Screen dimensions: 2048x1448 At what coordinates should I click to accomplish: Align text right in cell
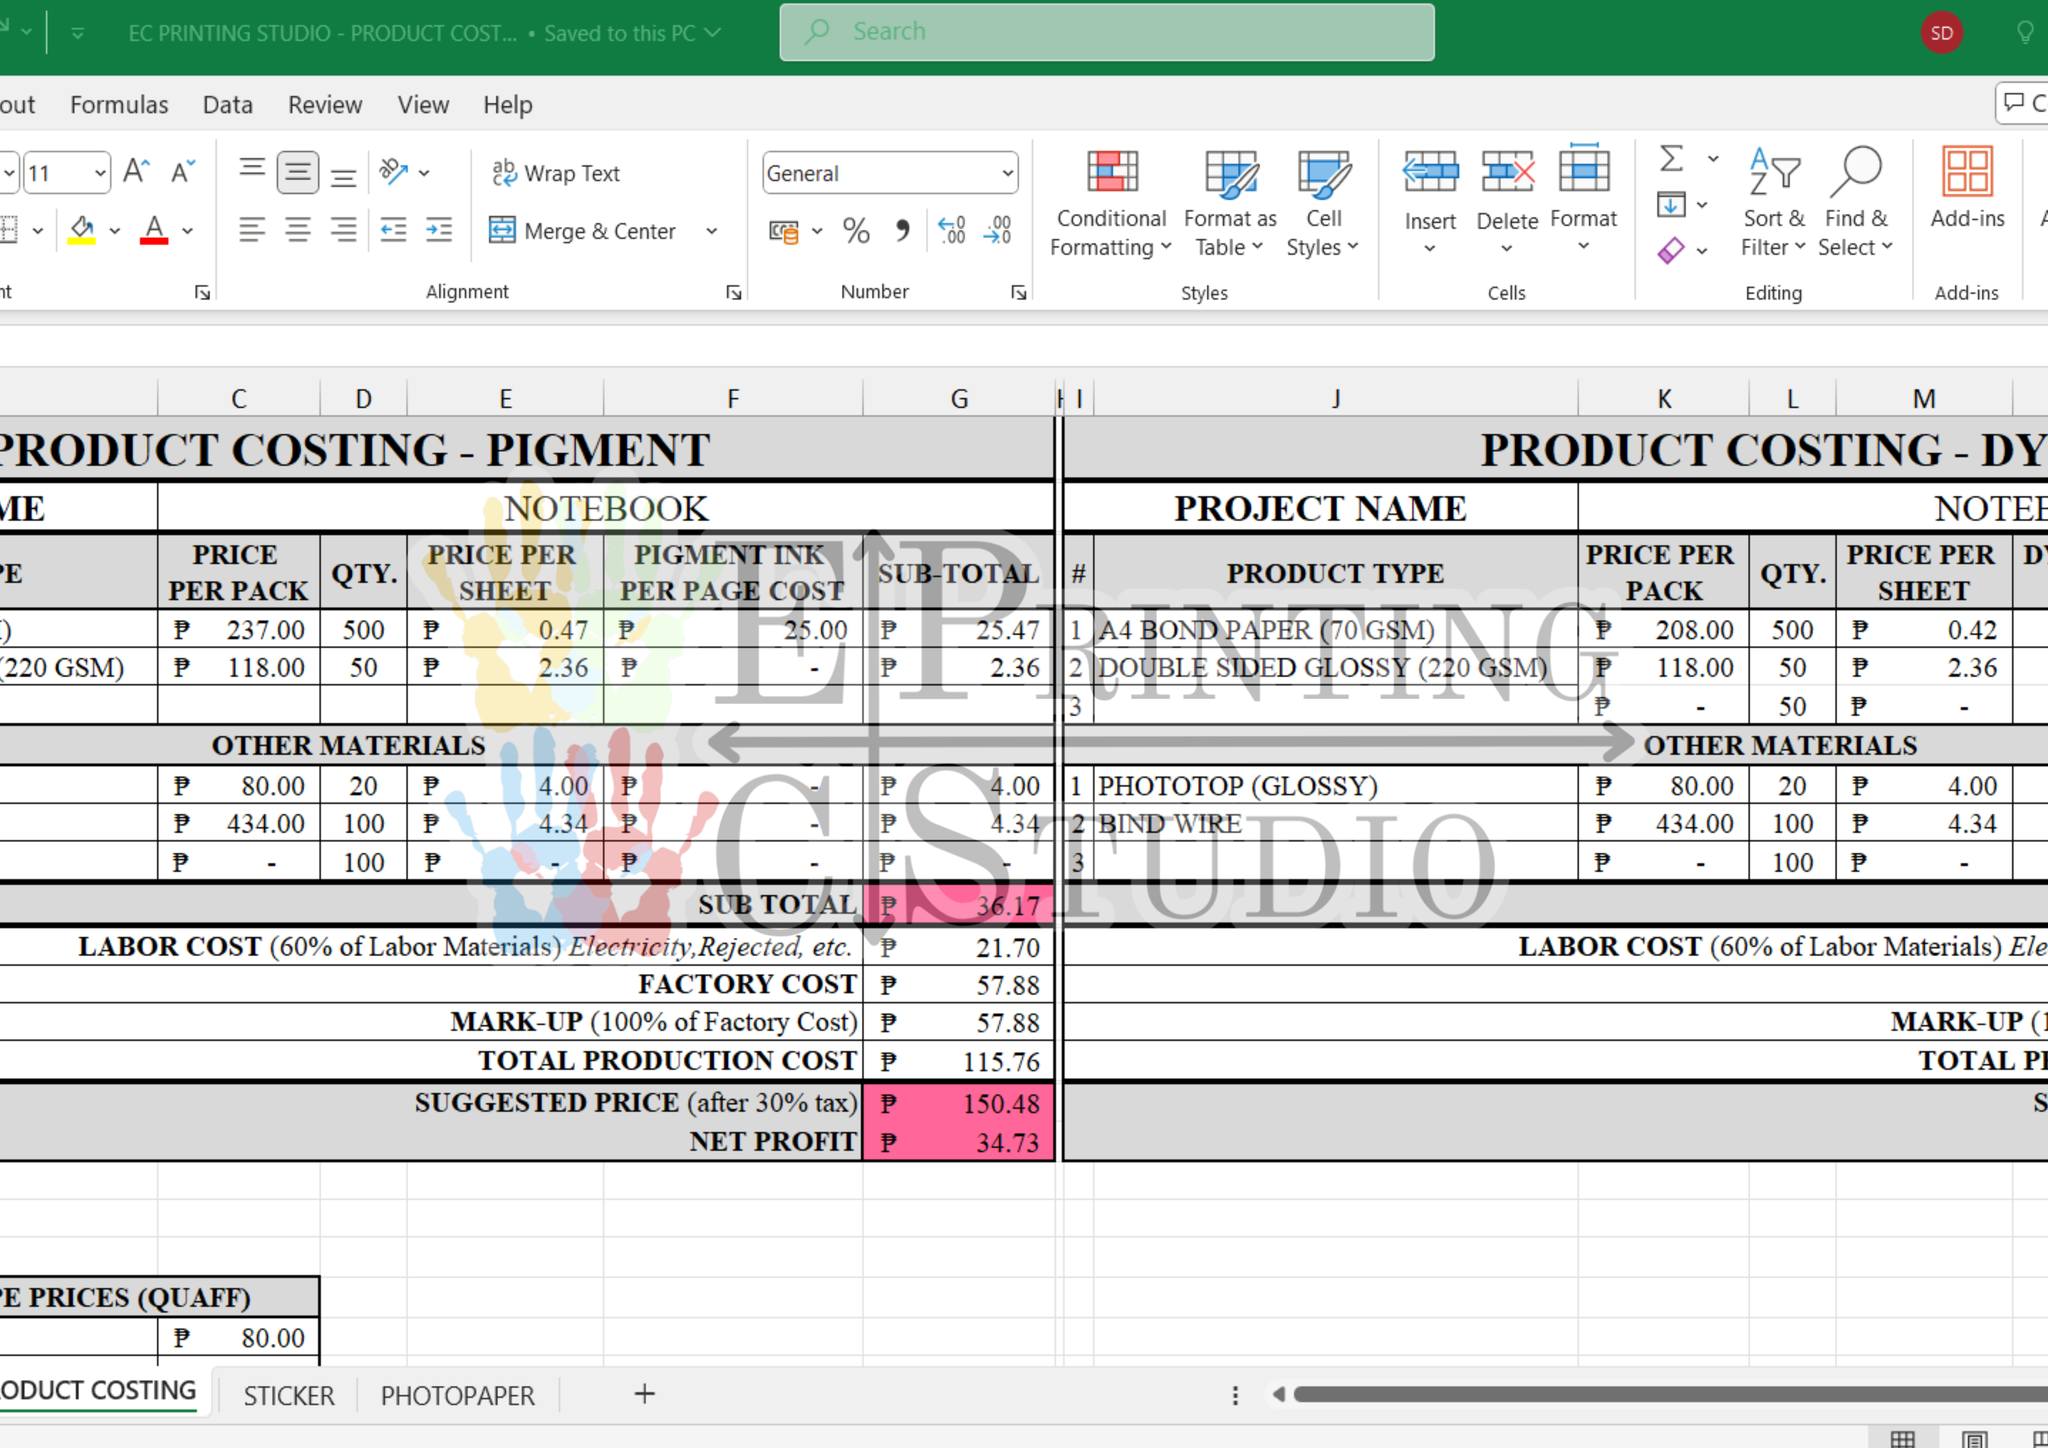pyautogui.click(x=343, y=230)
